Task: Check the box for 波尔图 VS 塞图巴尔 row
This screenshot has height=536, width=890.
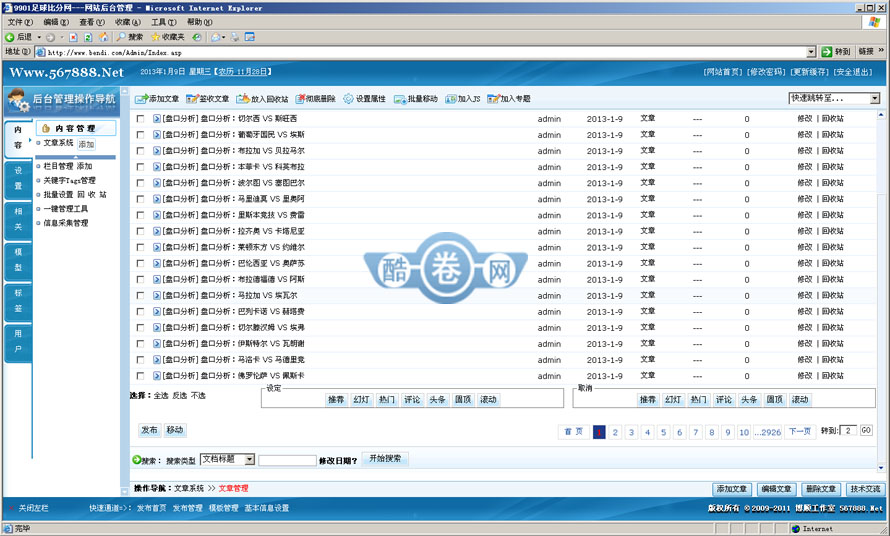Action: coord(140,183)
